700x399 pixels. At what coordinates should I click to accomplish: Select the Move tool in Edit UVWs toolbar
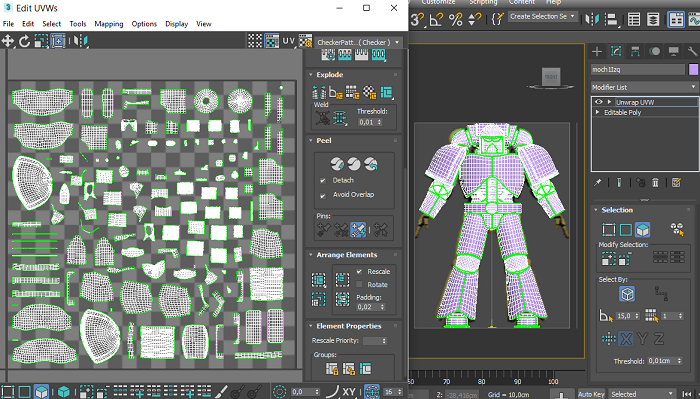8,41
